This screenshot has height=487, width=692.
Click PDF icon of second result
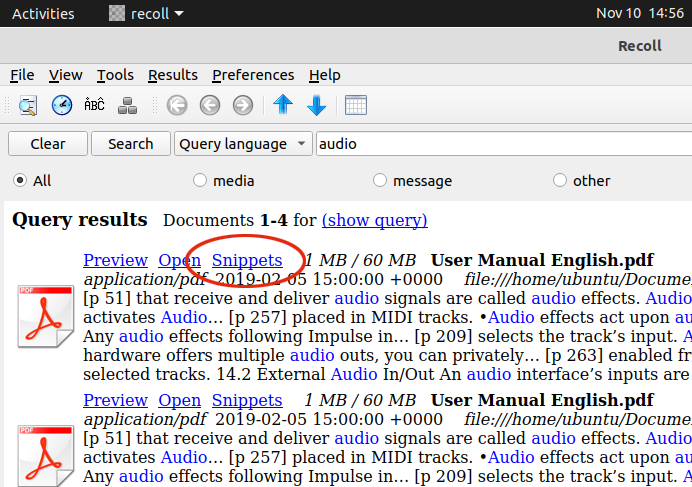tap(45, 456)
